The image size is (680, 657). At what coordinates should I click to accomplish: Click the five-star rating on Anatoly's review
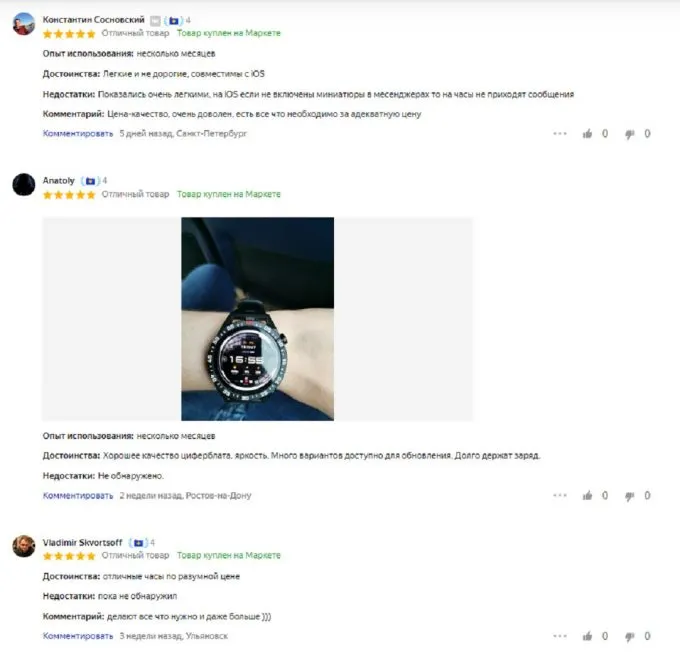click(x=69, y=195)
